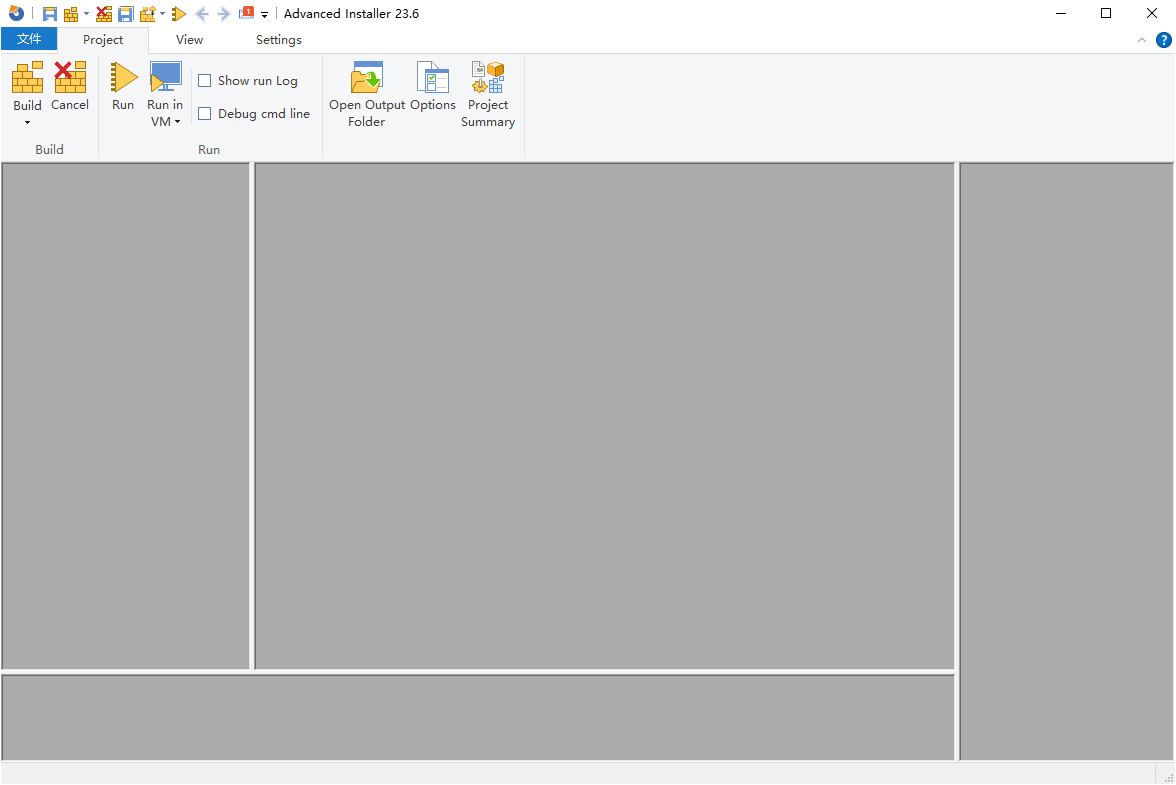This screenshot has height=785, width=1176.
Task: Run the installer using the yellow arrow toolbar icon
Action: pos(178,13)
